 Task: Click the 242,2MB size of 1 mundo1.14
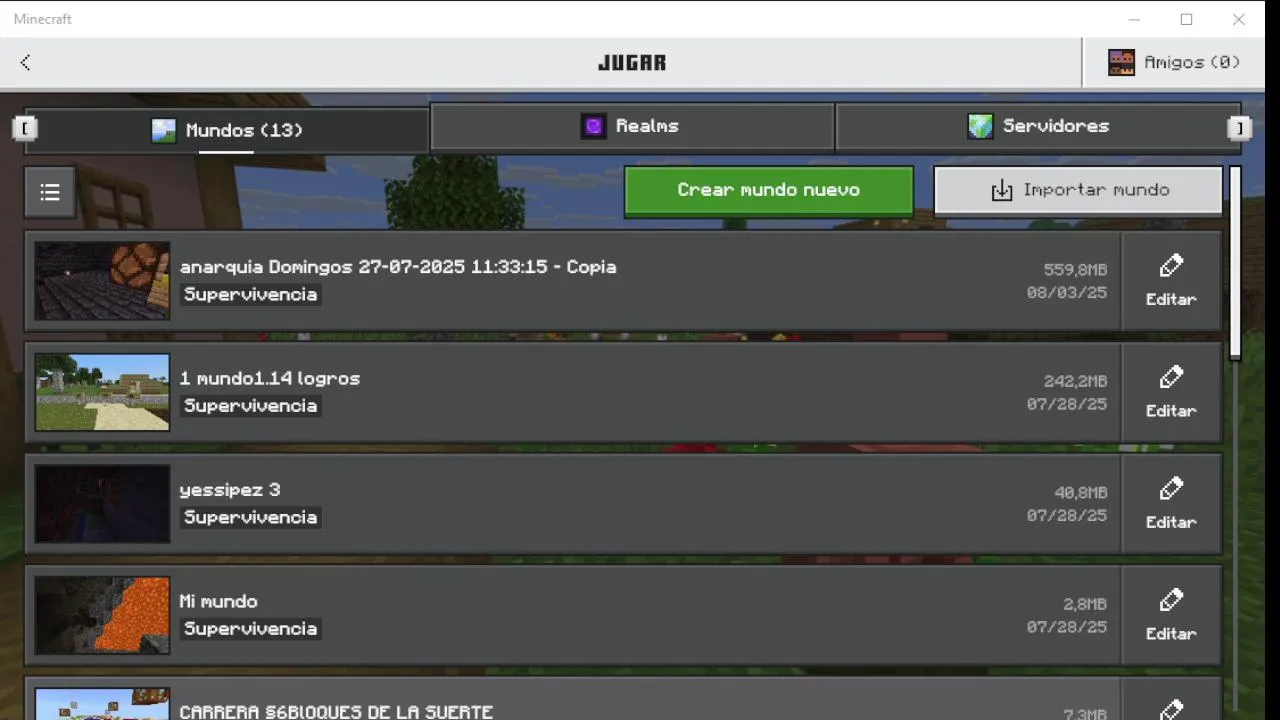click(1075, 381)
